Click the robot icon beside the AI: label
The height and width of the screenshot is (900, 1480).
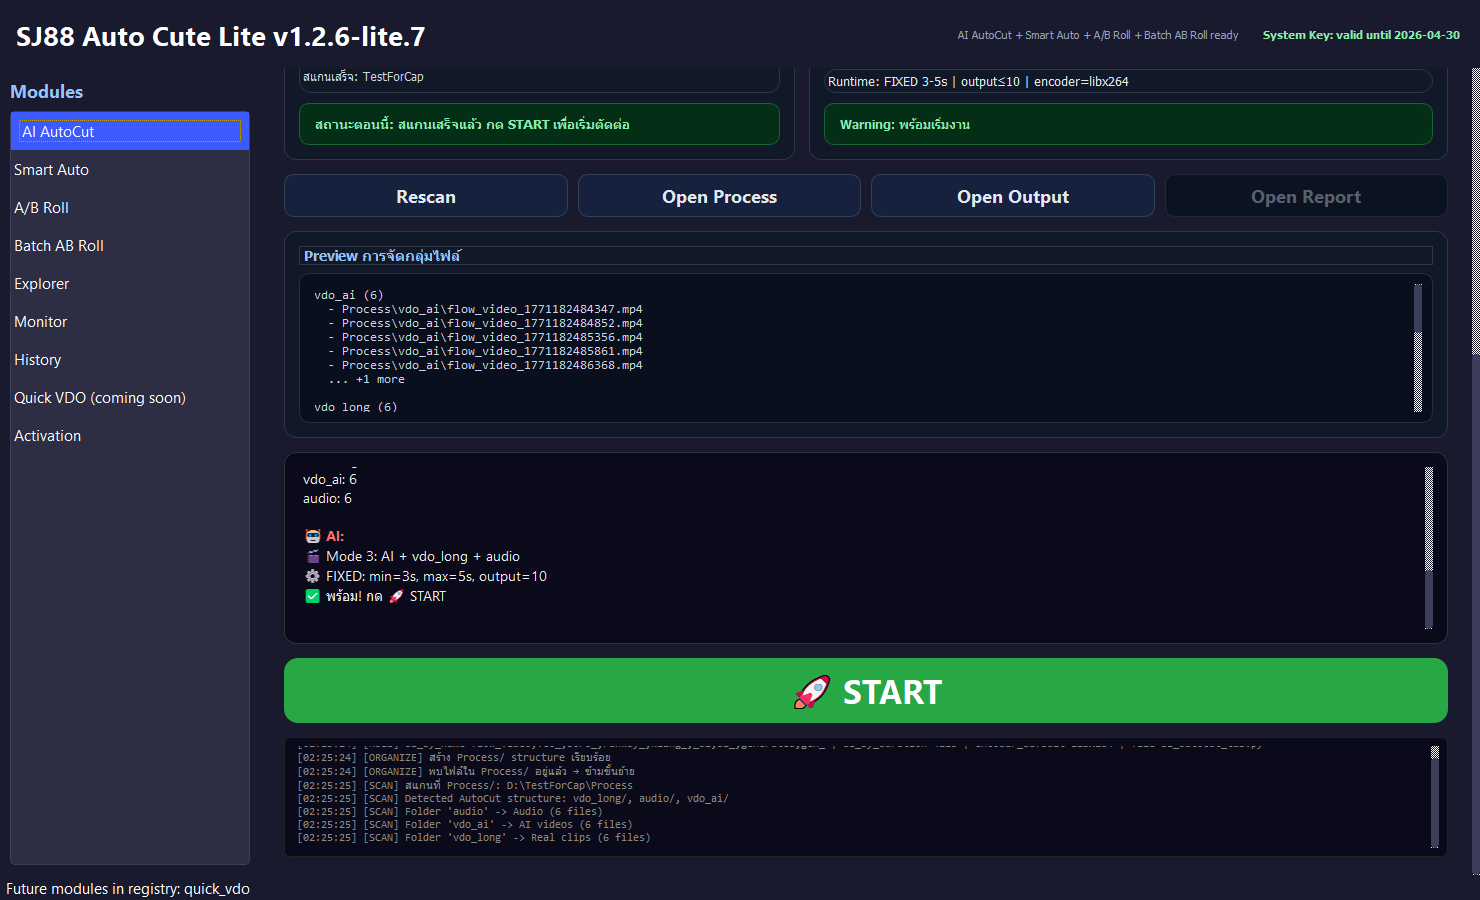click(312, 537)
